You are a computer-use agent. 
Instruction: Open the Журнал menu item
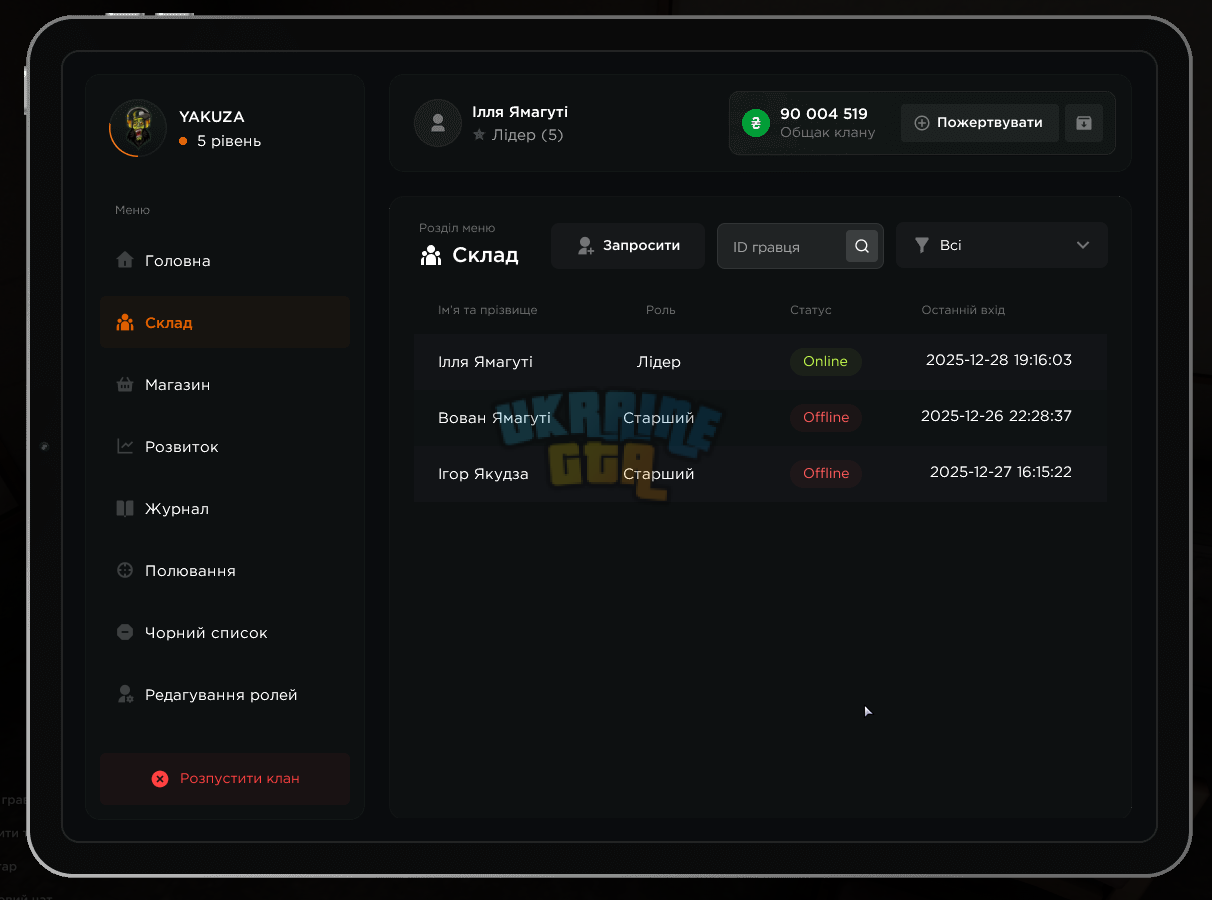pyautogui.click(x=225, y=508)
